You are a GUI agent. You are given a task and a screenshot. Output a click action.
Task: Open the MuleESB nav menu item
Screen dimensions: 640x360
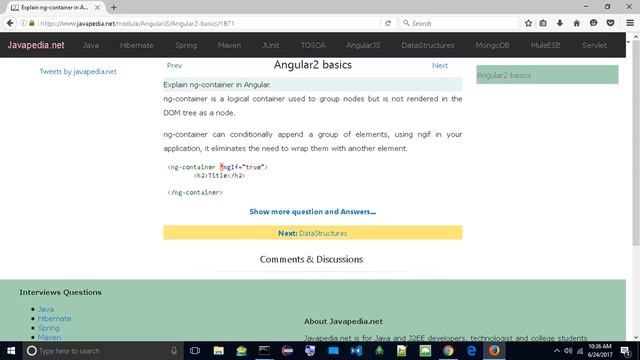click(x=546, y=45)
